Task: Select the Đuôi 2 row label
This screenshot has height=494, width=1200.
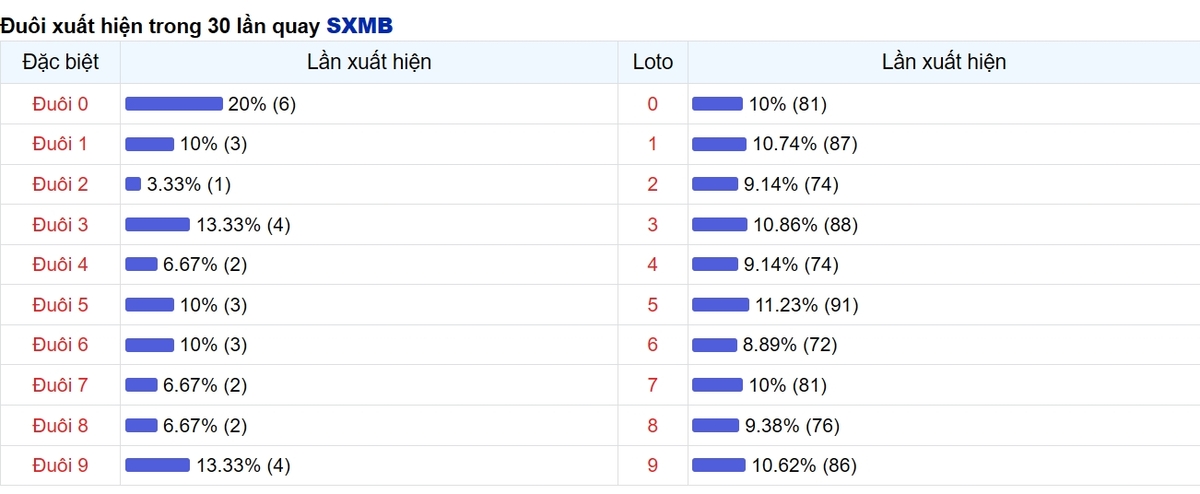Action: coord(60,184)
